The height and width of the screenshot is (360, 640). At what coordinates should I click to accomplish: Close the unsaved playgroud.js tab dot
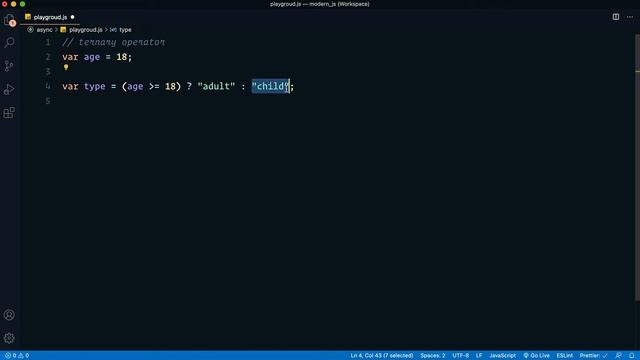72,17
